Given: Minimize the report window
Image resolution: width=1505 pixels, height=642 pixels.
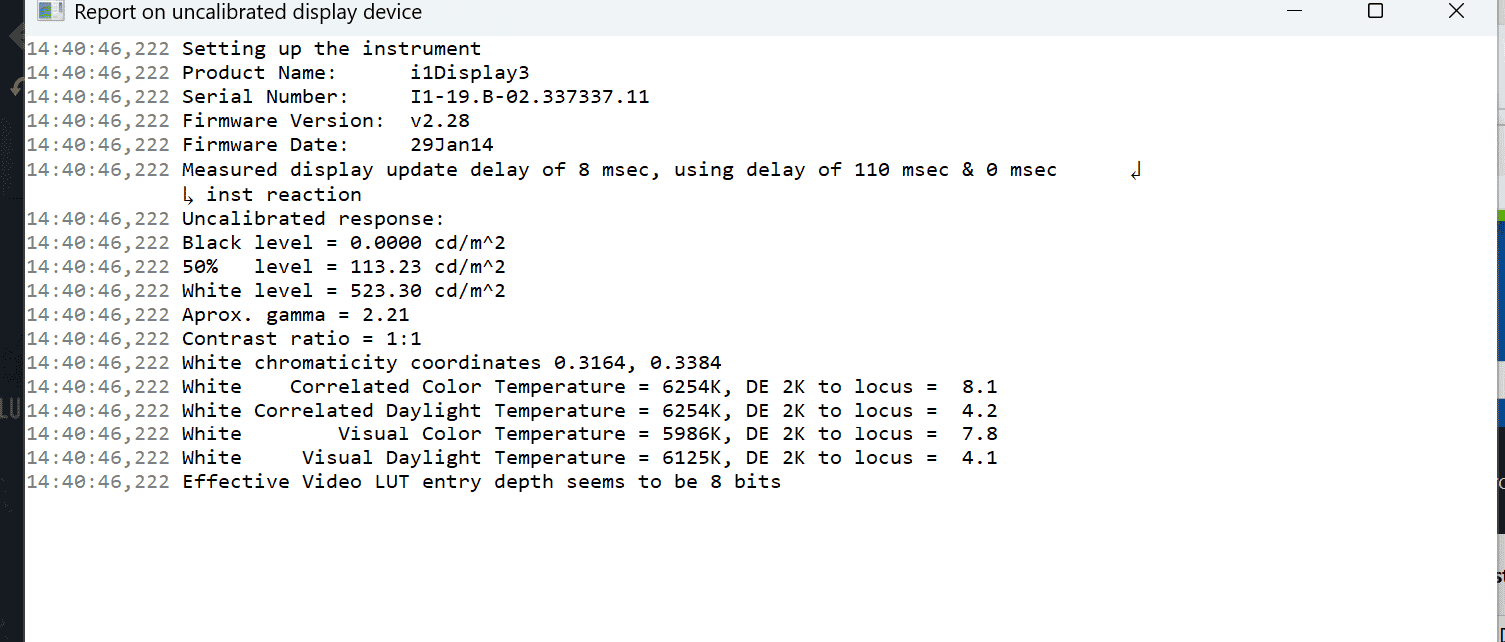Looking at the screenshot, I should [1295, 12].
